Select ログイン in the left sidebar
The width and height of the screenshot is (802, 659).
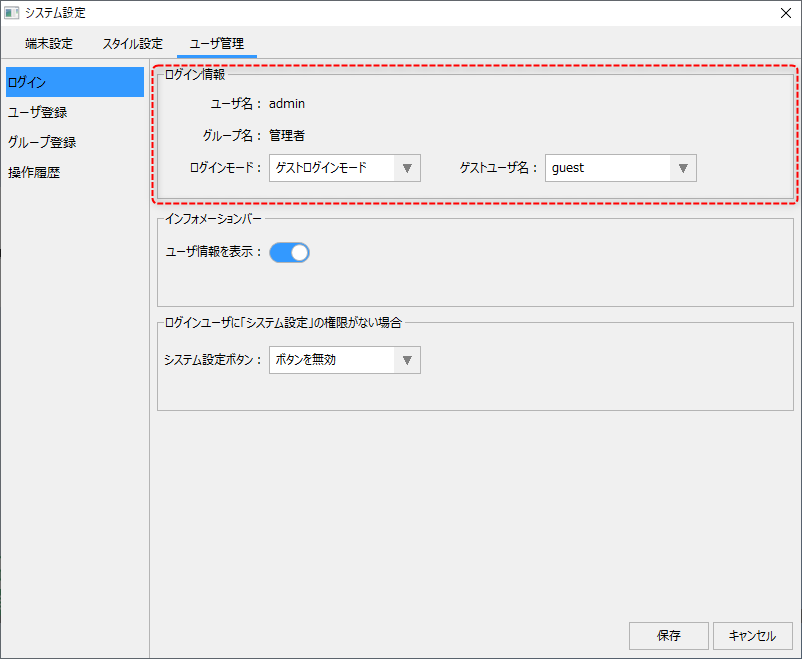click(75, 82)
